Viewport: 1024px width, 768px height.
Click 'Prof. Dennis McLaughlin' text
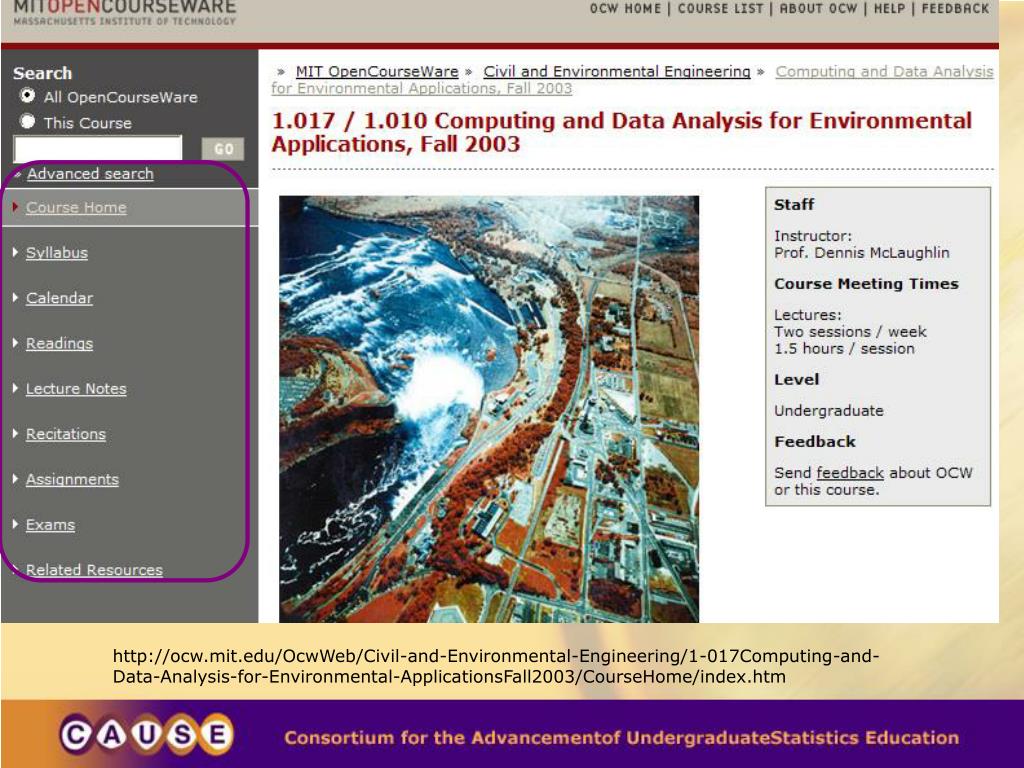tap(861, 253)
